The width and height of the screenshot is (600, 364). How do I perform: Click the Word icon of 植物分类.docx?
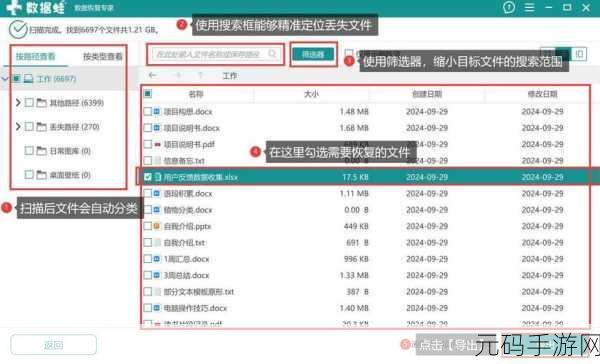(x=157, y=210)
